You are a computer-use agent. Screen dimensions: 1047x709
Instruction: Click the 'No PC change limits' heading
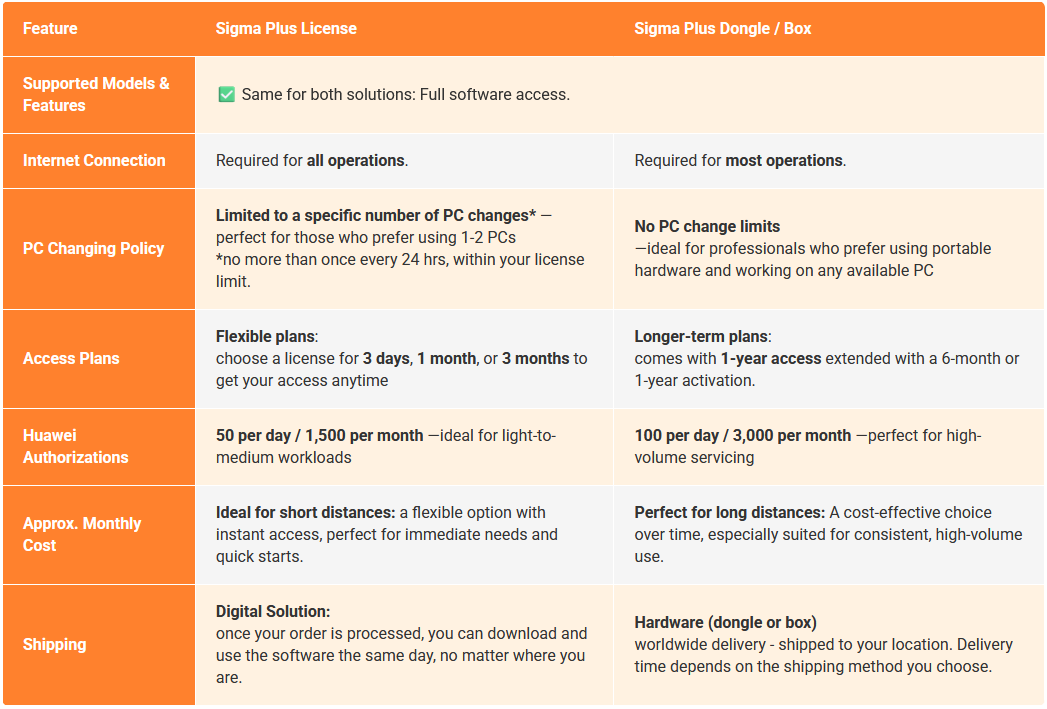coord(707,226)
